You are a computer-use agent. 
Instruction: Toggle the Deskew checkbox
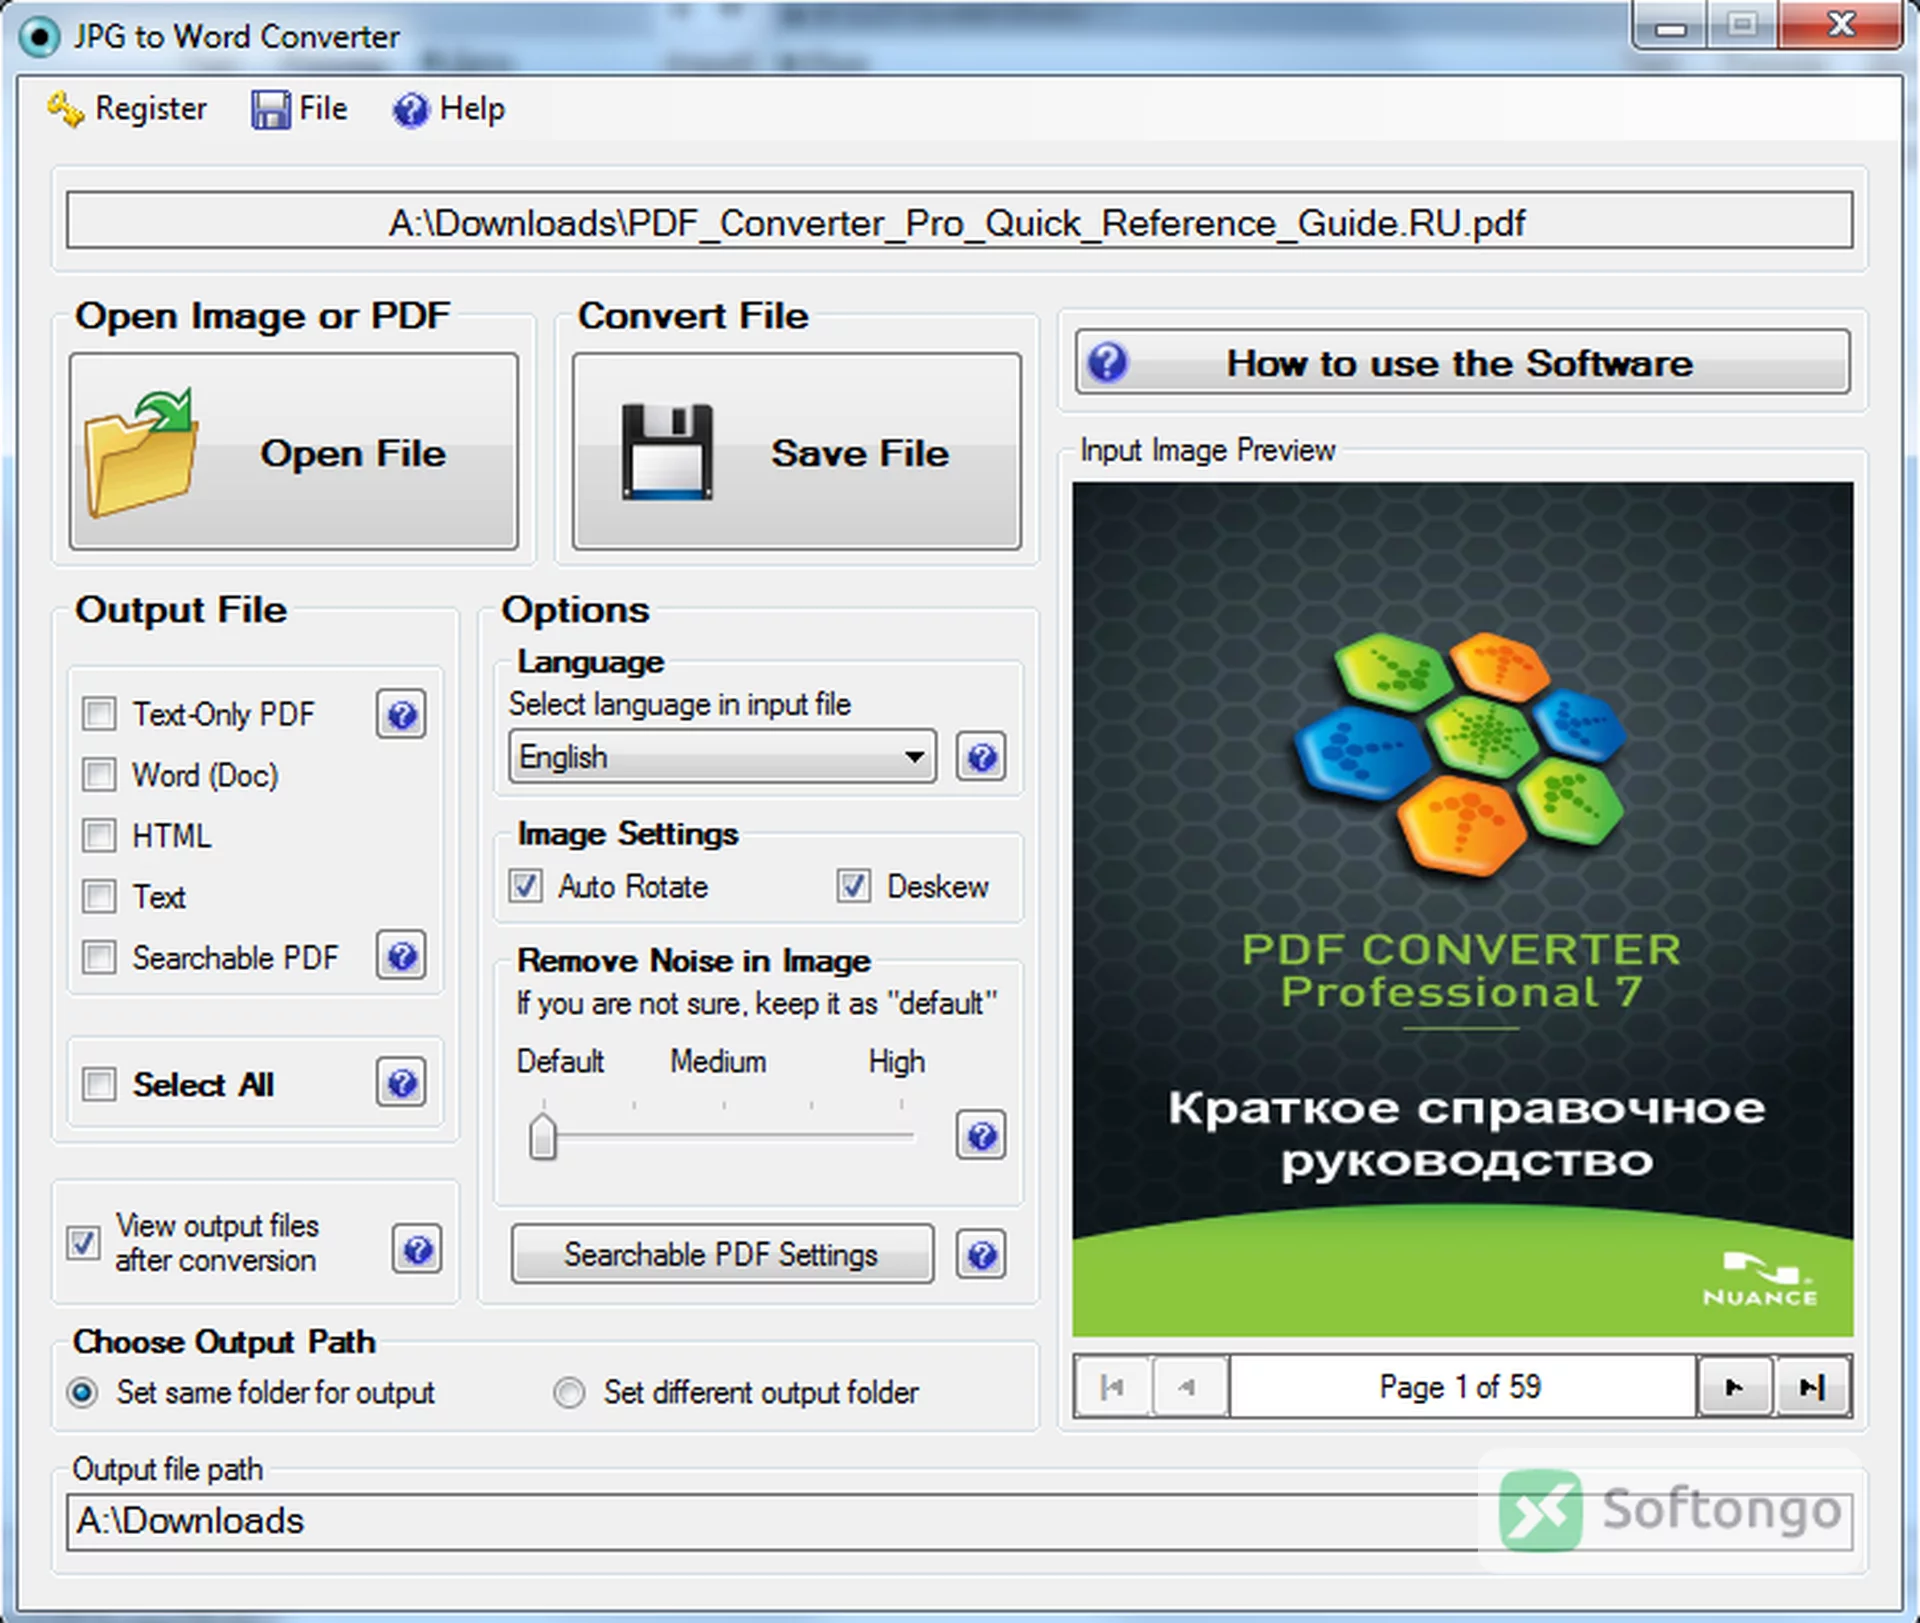[x=853, y=886]
